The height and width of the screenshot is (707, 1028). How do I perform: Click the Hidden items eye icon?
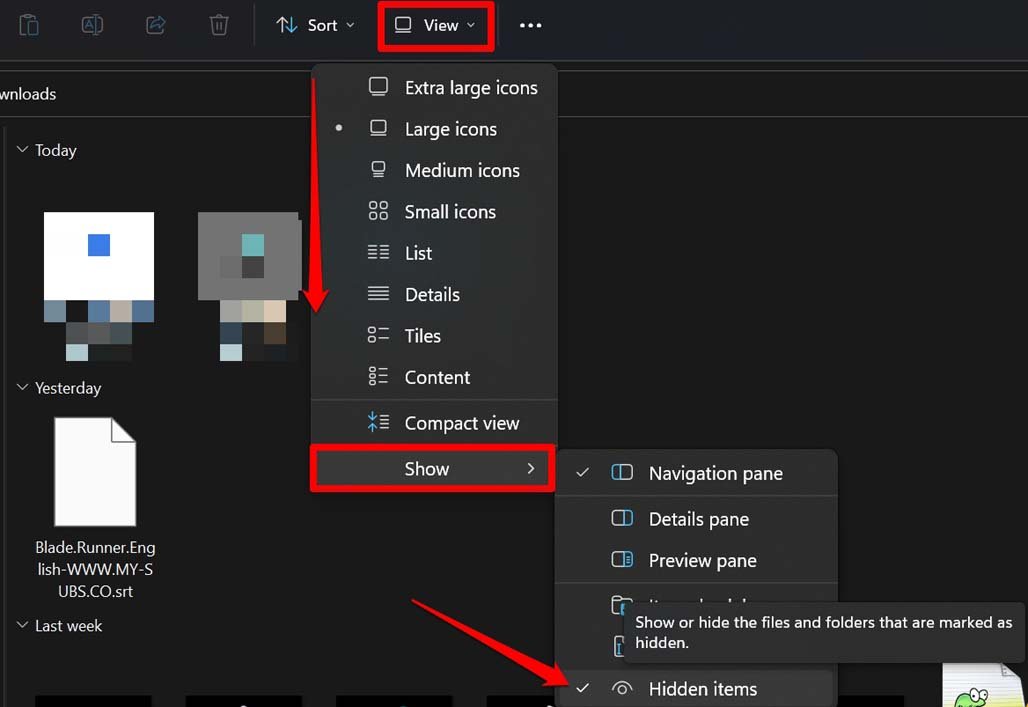tap(623, 689)
